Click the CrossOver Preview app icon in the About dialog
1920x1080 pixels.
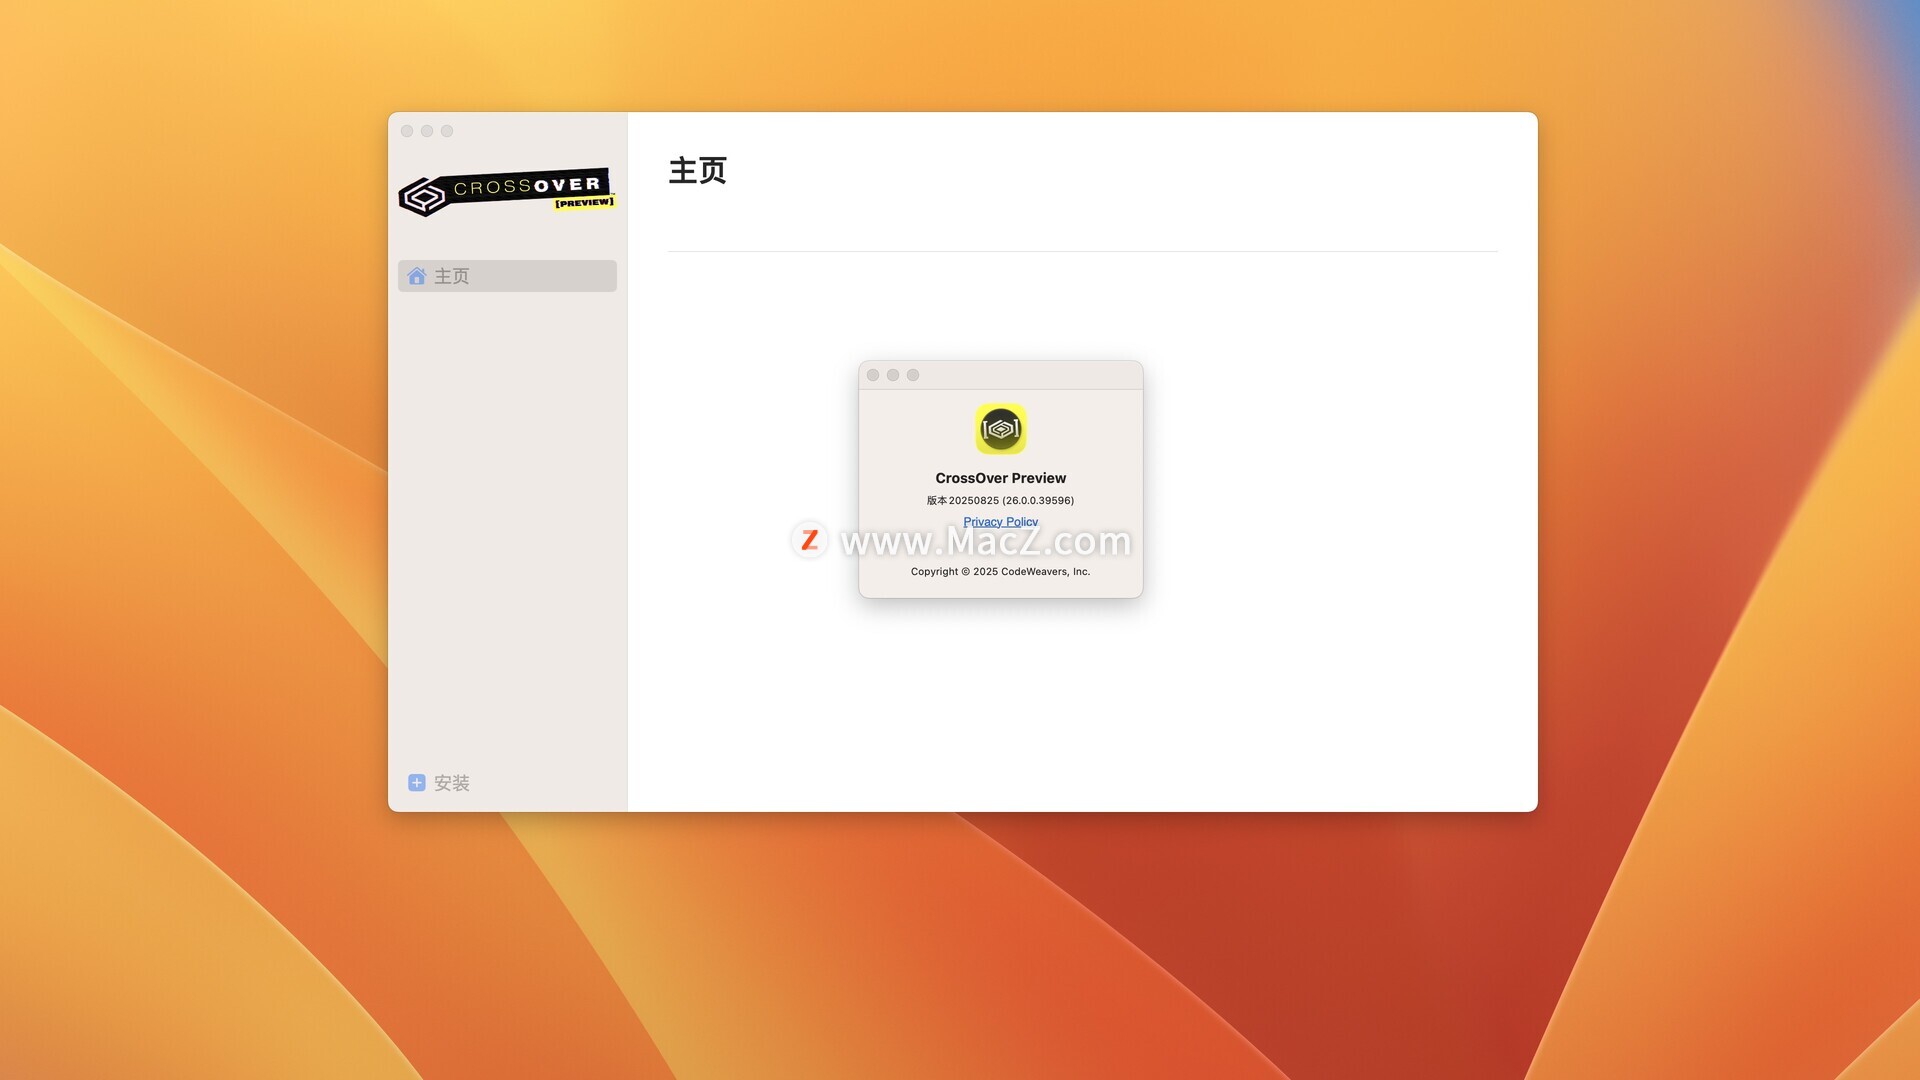(1001, 429)
